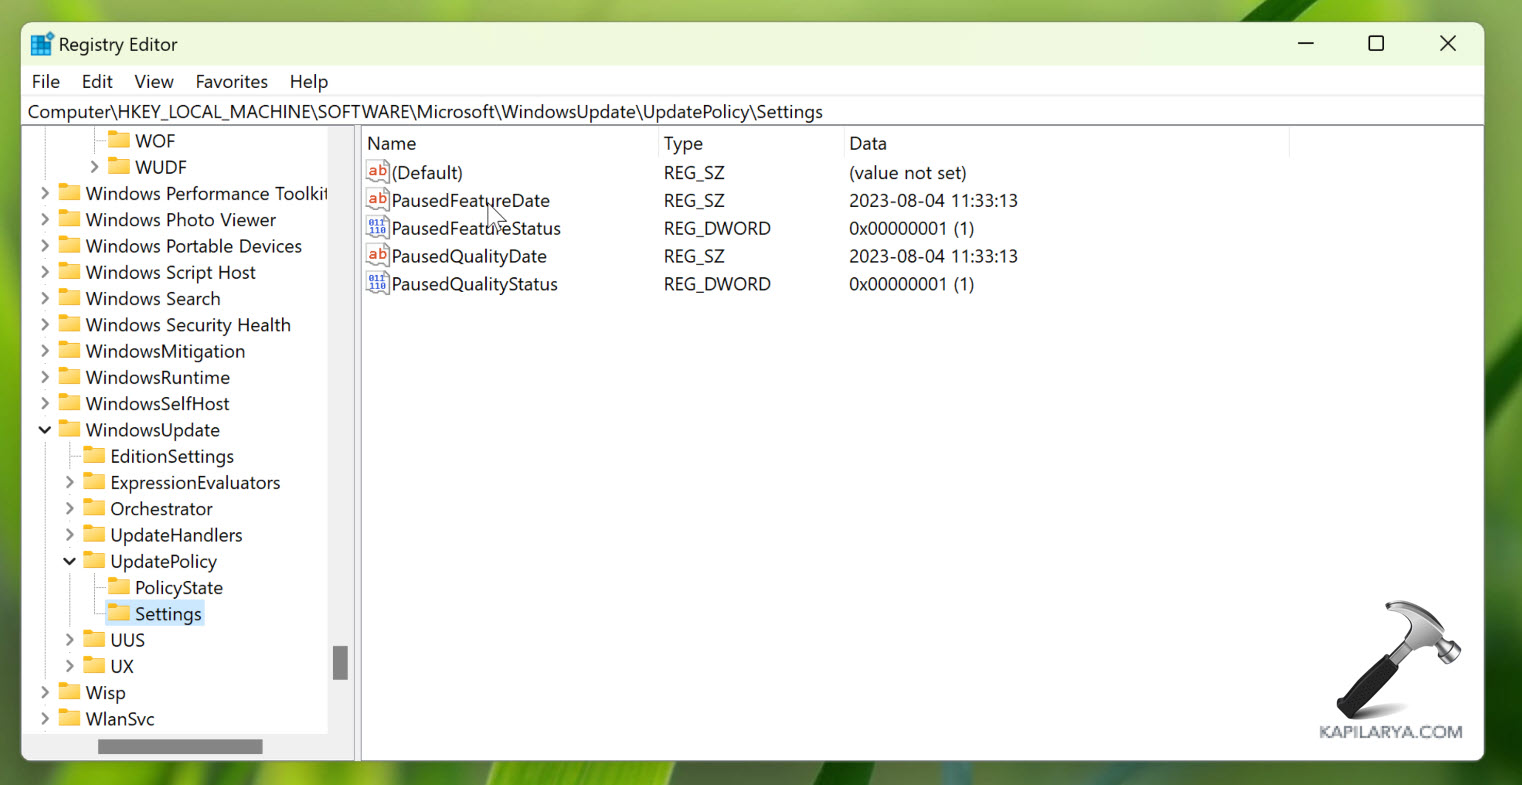Select the PolicyState key label
Viewport: 1522px width, 785px height.
179,588
